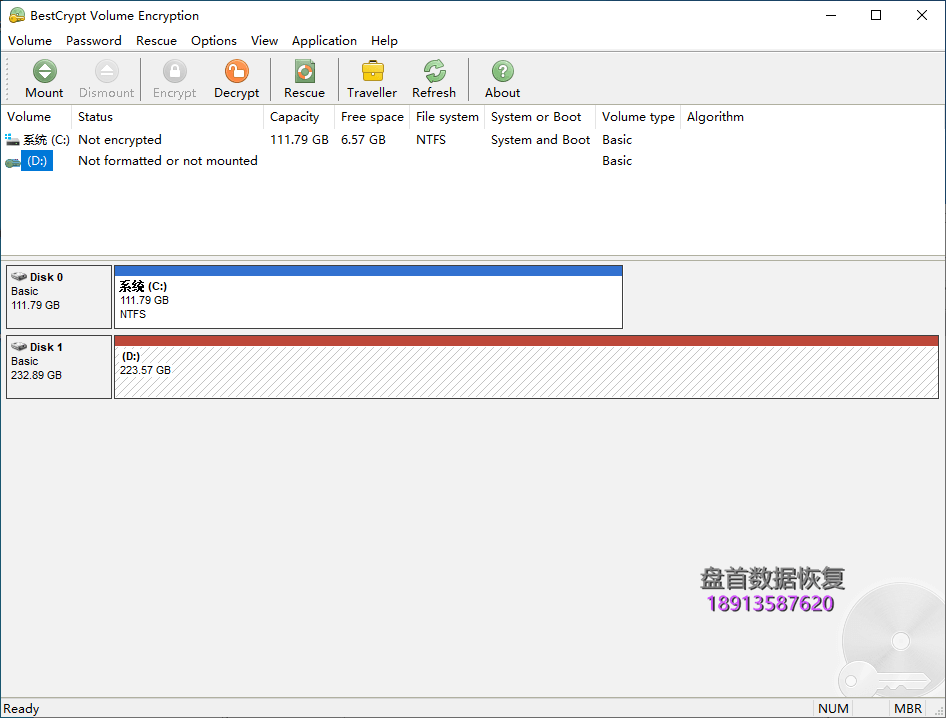Click 'Not formatted or not mounted' status

pos(168,161)
